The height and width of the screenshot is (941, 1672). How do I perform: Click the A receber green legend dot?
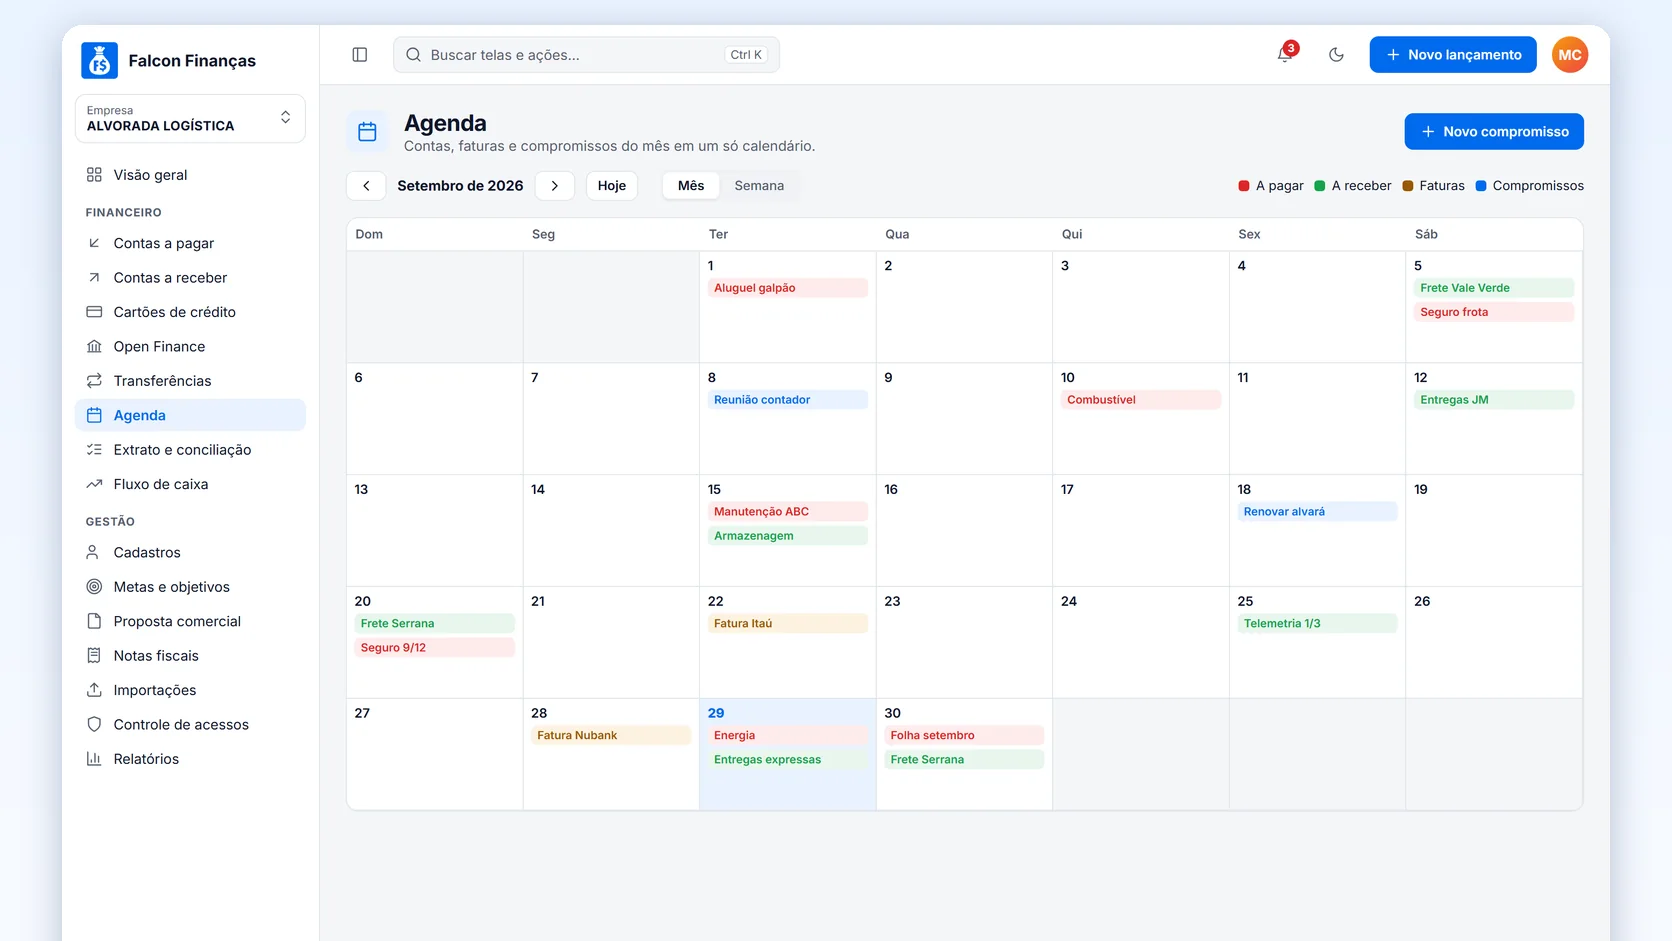point(1320,186)
